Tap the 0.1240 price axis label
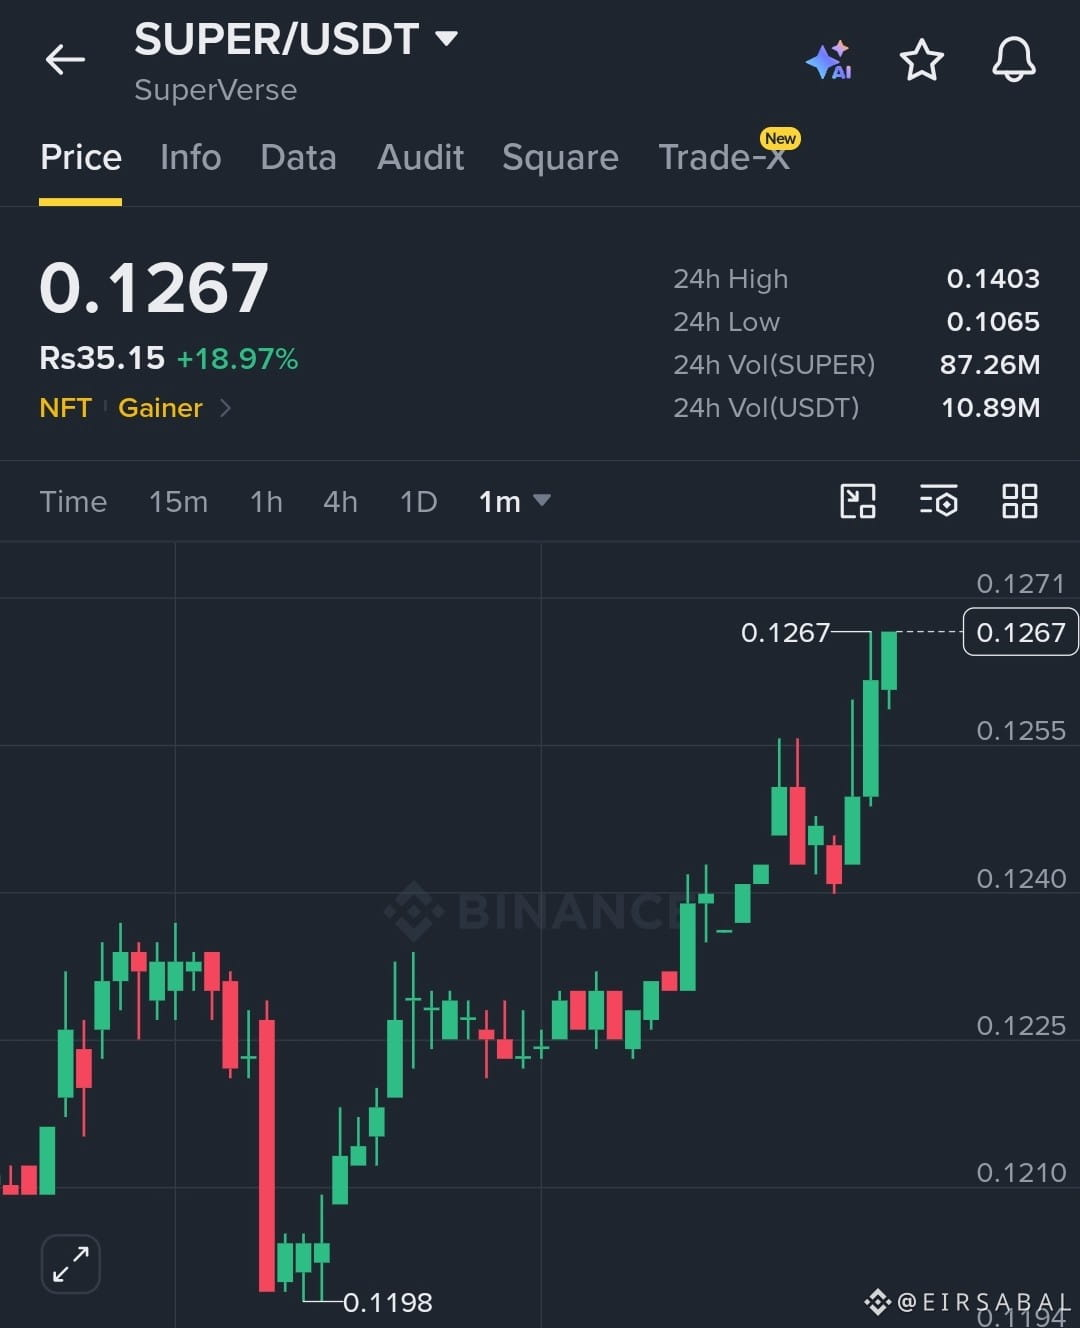 (1021, 878)
